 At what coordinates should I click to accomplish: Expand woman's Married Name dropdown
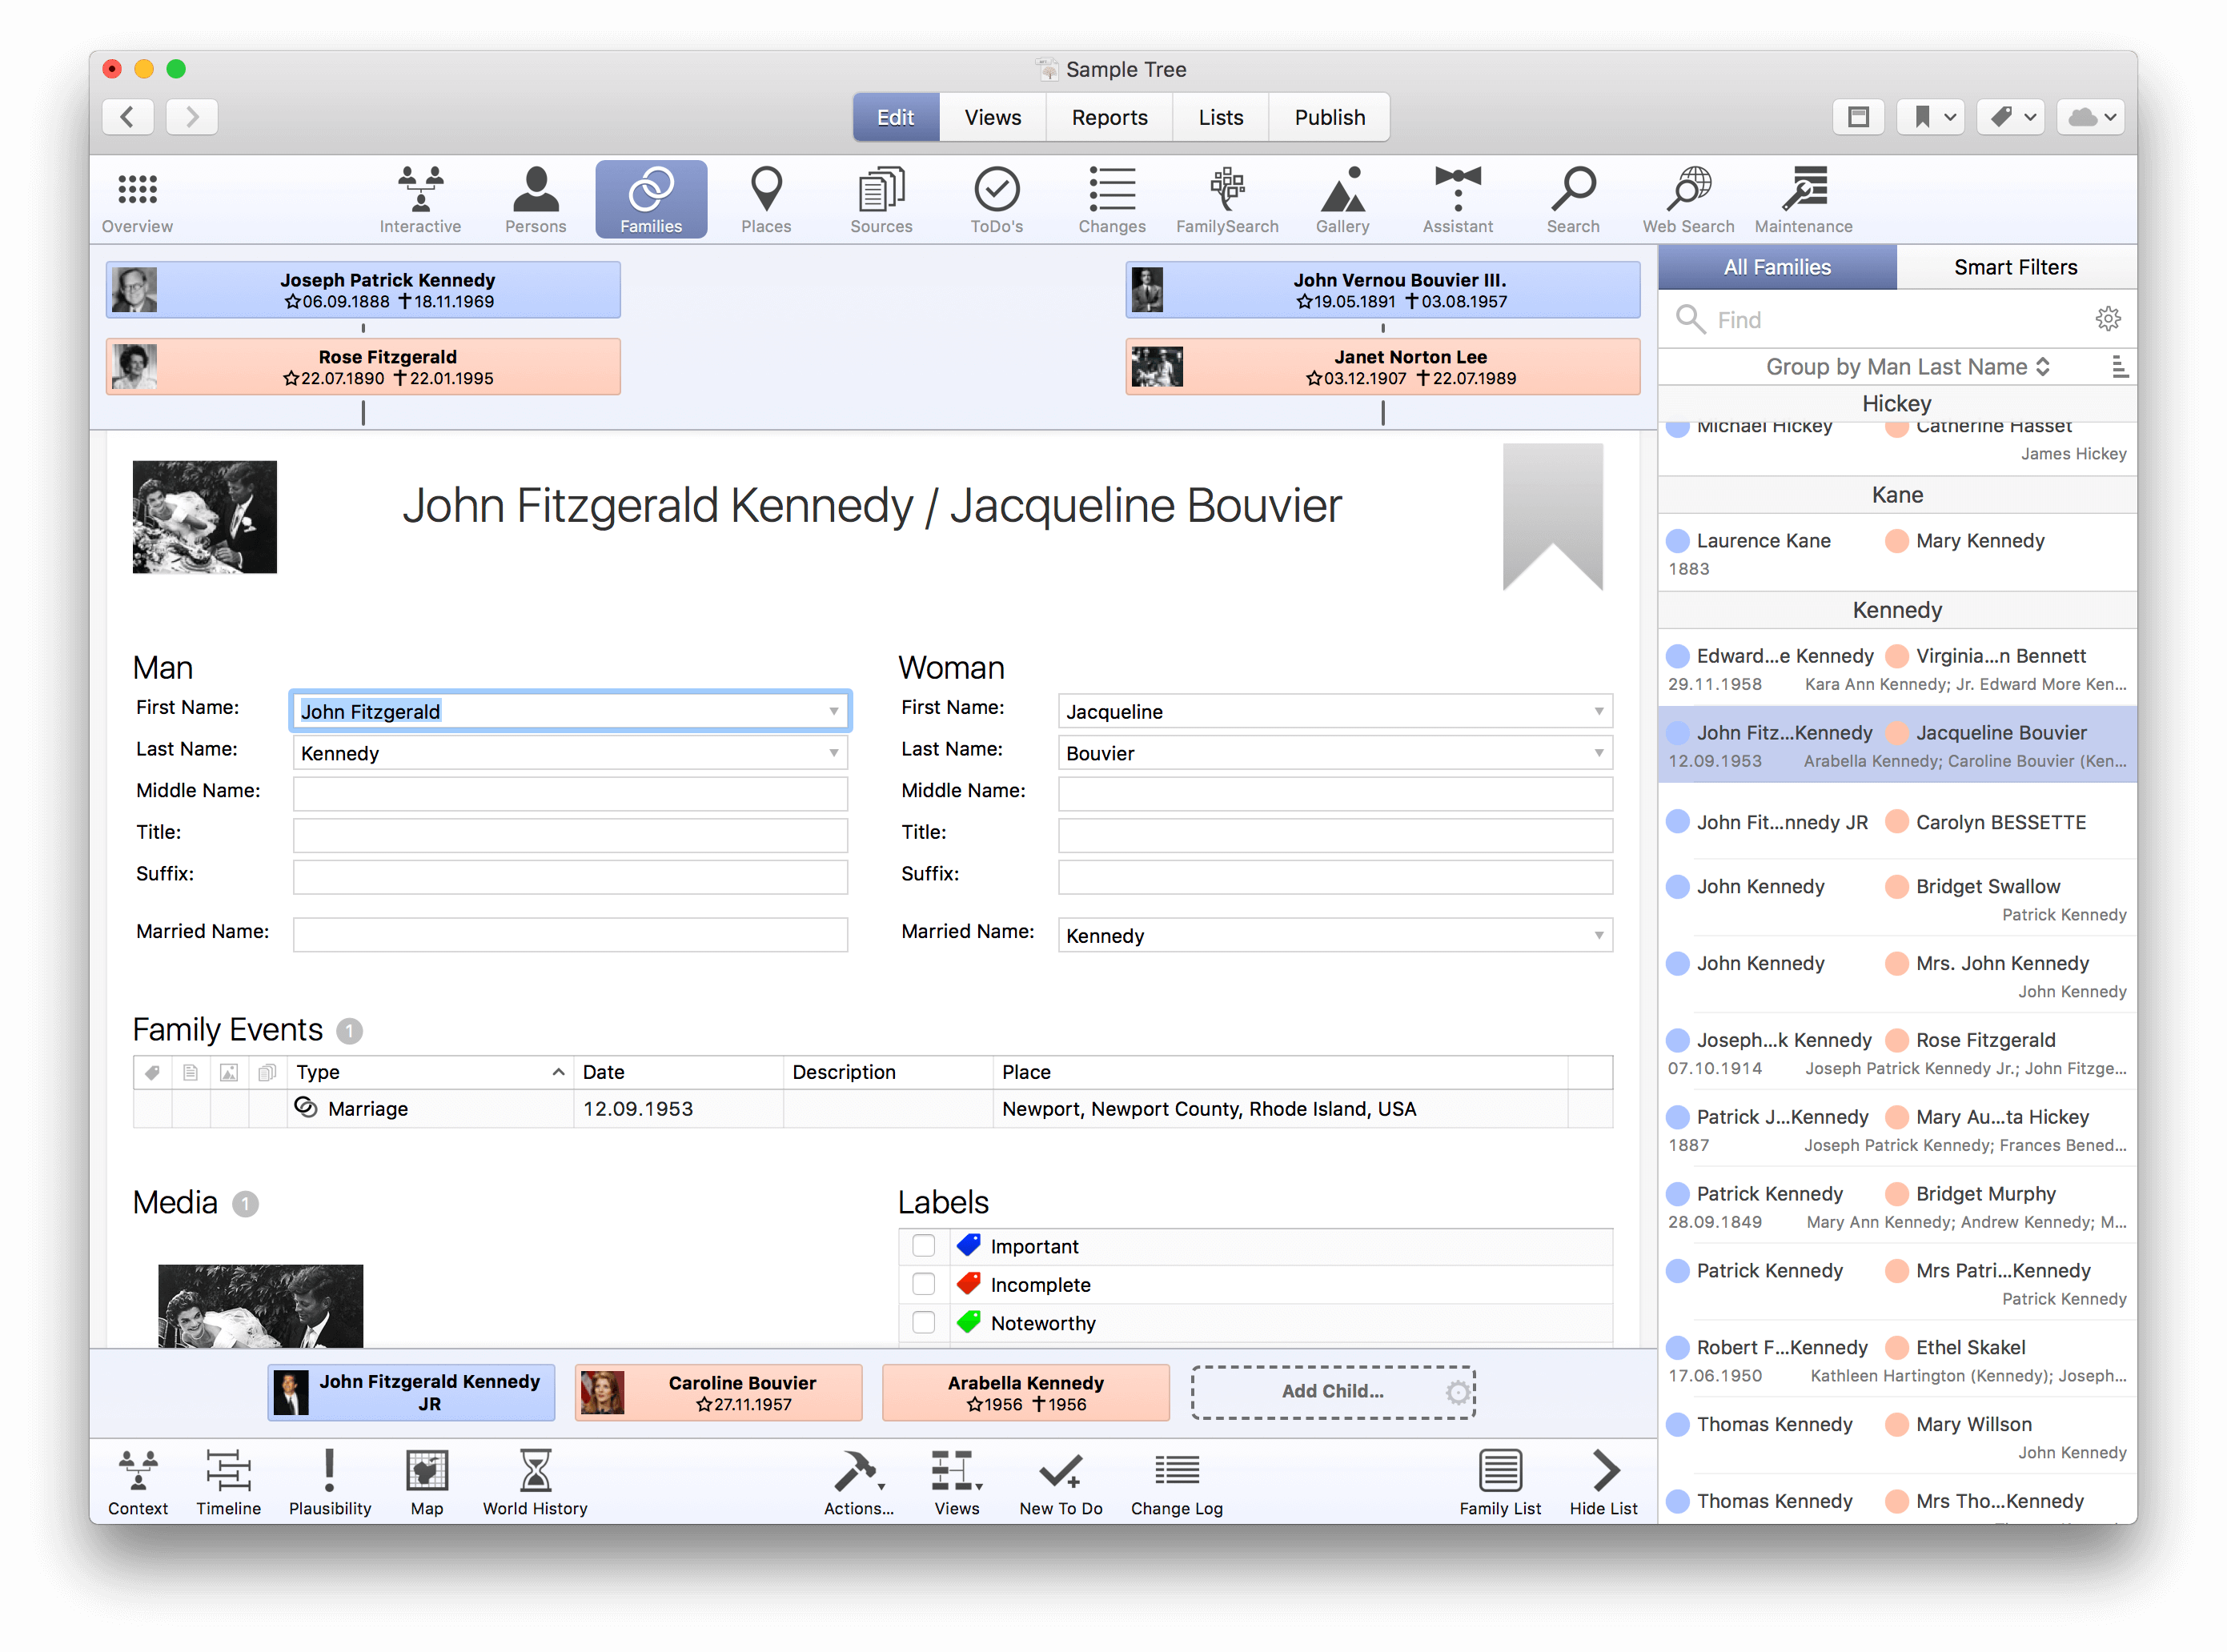(1598, 935)
